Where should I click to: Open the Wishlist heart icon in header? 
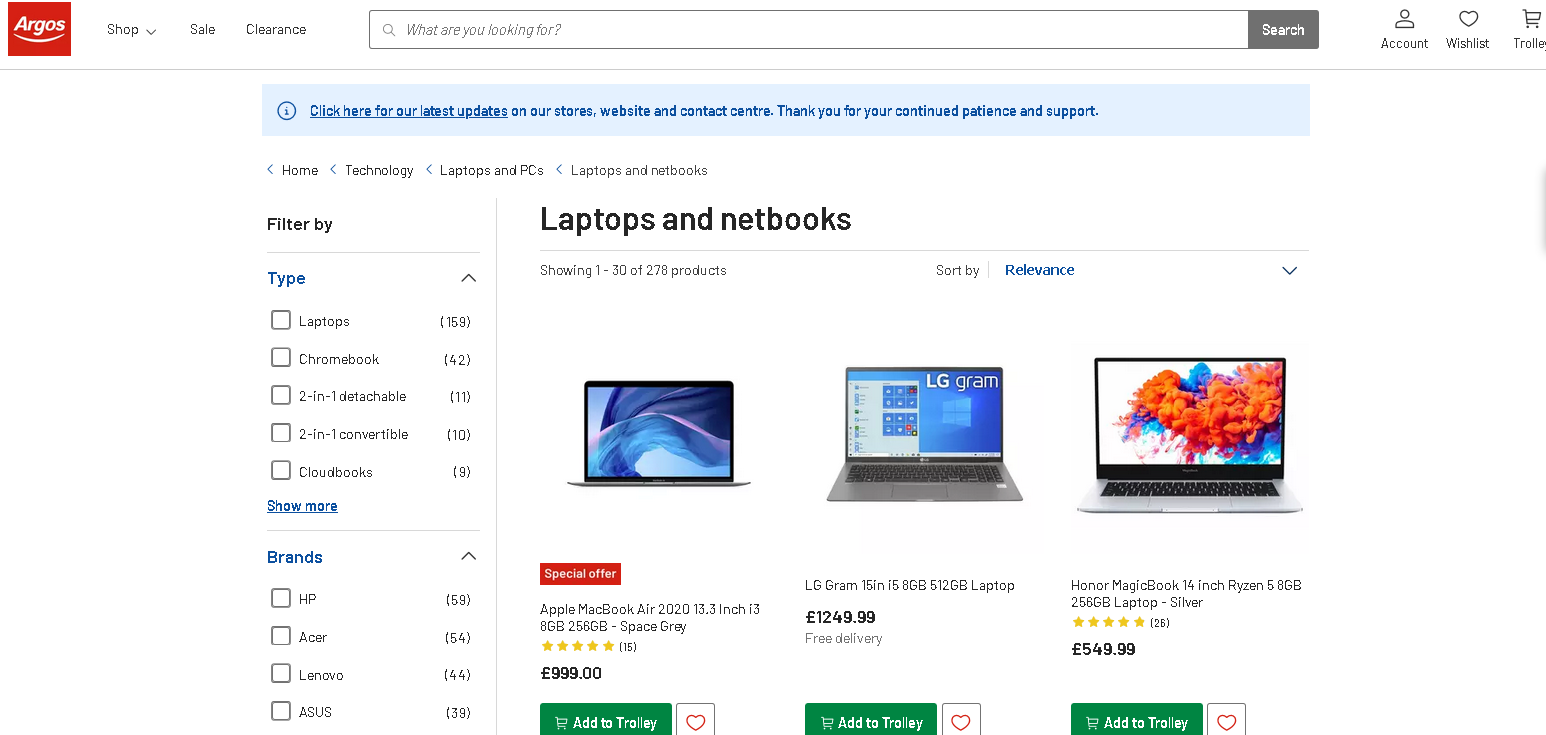tap(1468, 19)
